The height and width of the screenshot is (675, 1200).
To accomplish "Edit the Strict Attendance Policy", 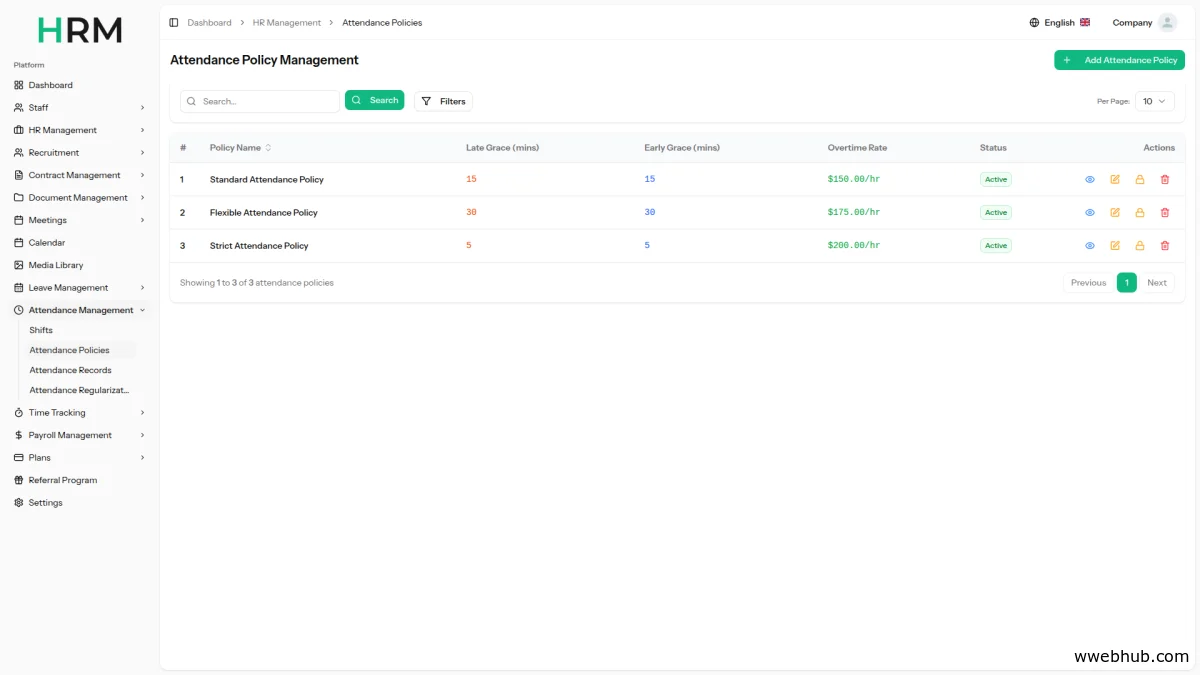I will click(x=1115, y=246).
